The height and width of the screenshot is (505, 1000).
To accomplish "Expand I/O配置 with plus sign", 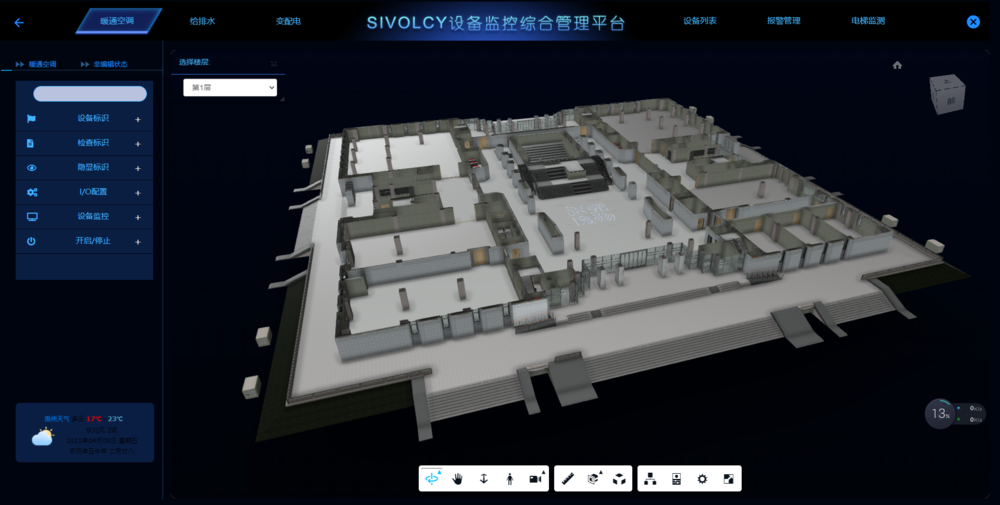I will (138, 193).
